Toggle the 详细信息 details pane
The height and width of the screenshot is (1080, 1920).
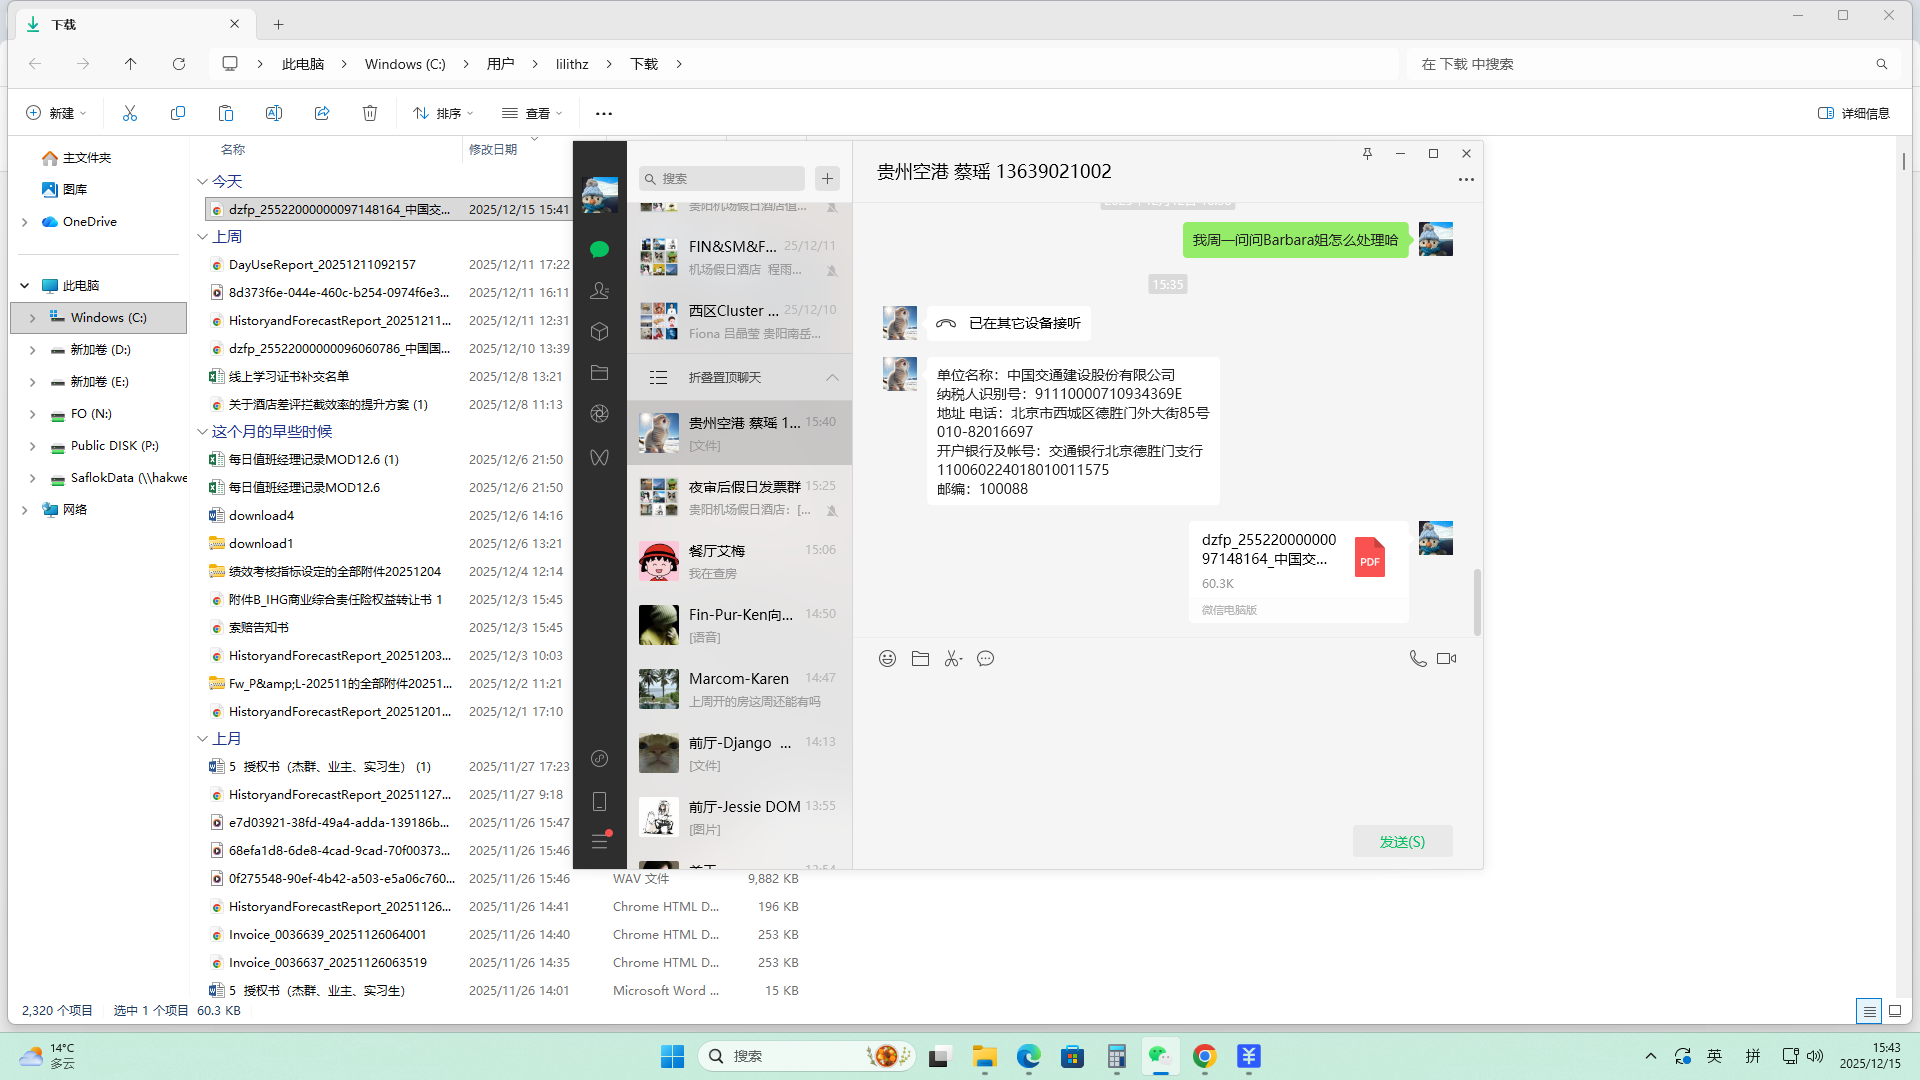[x=1853, y=113]
